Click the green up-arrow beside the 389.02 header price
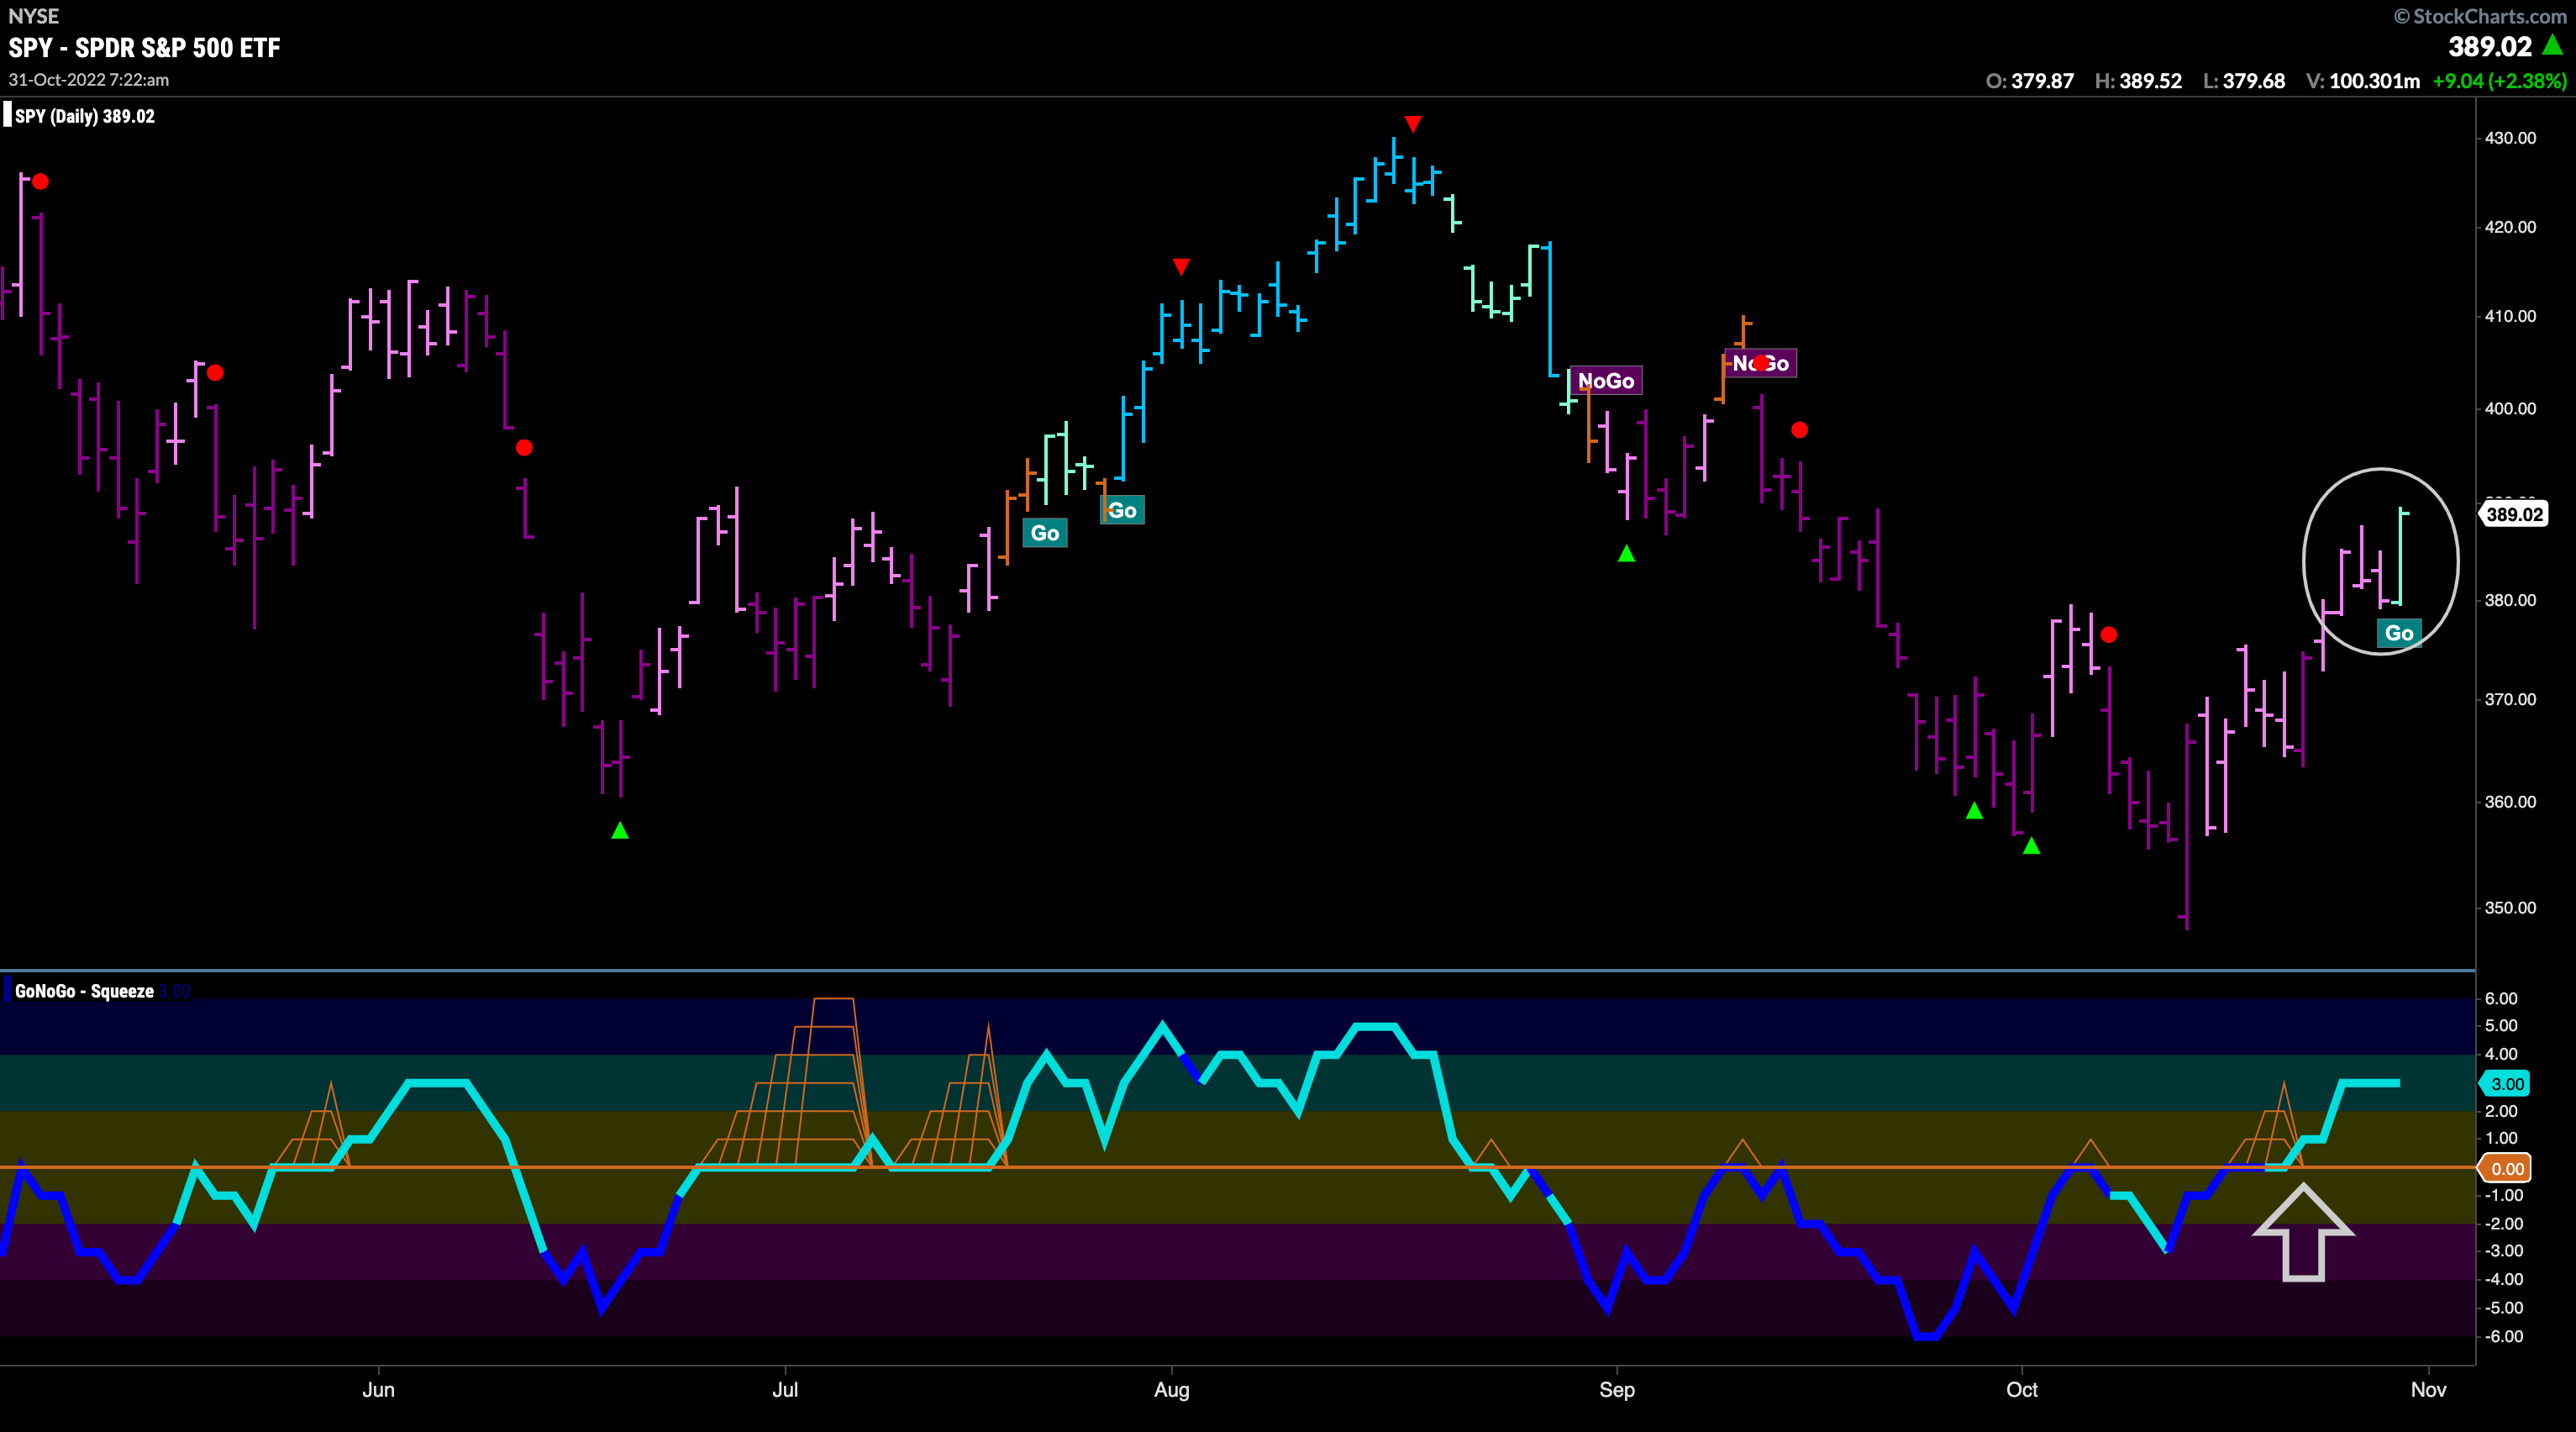 [x=2553, y=45]
